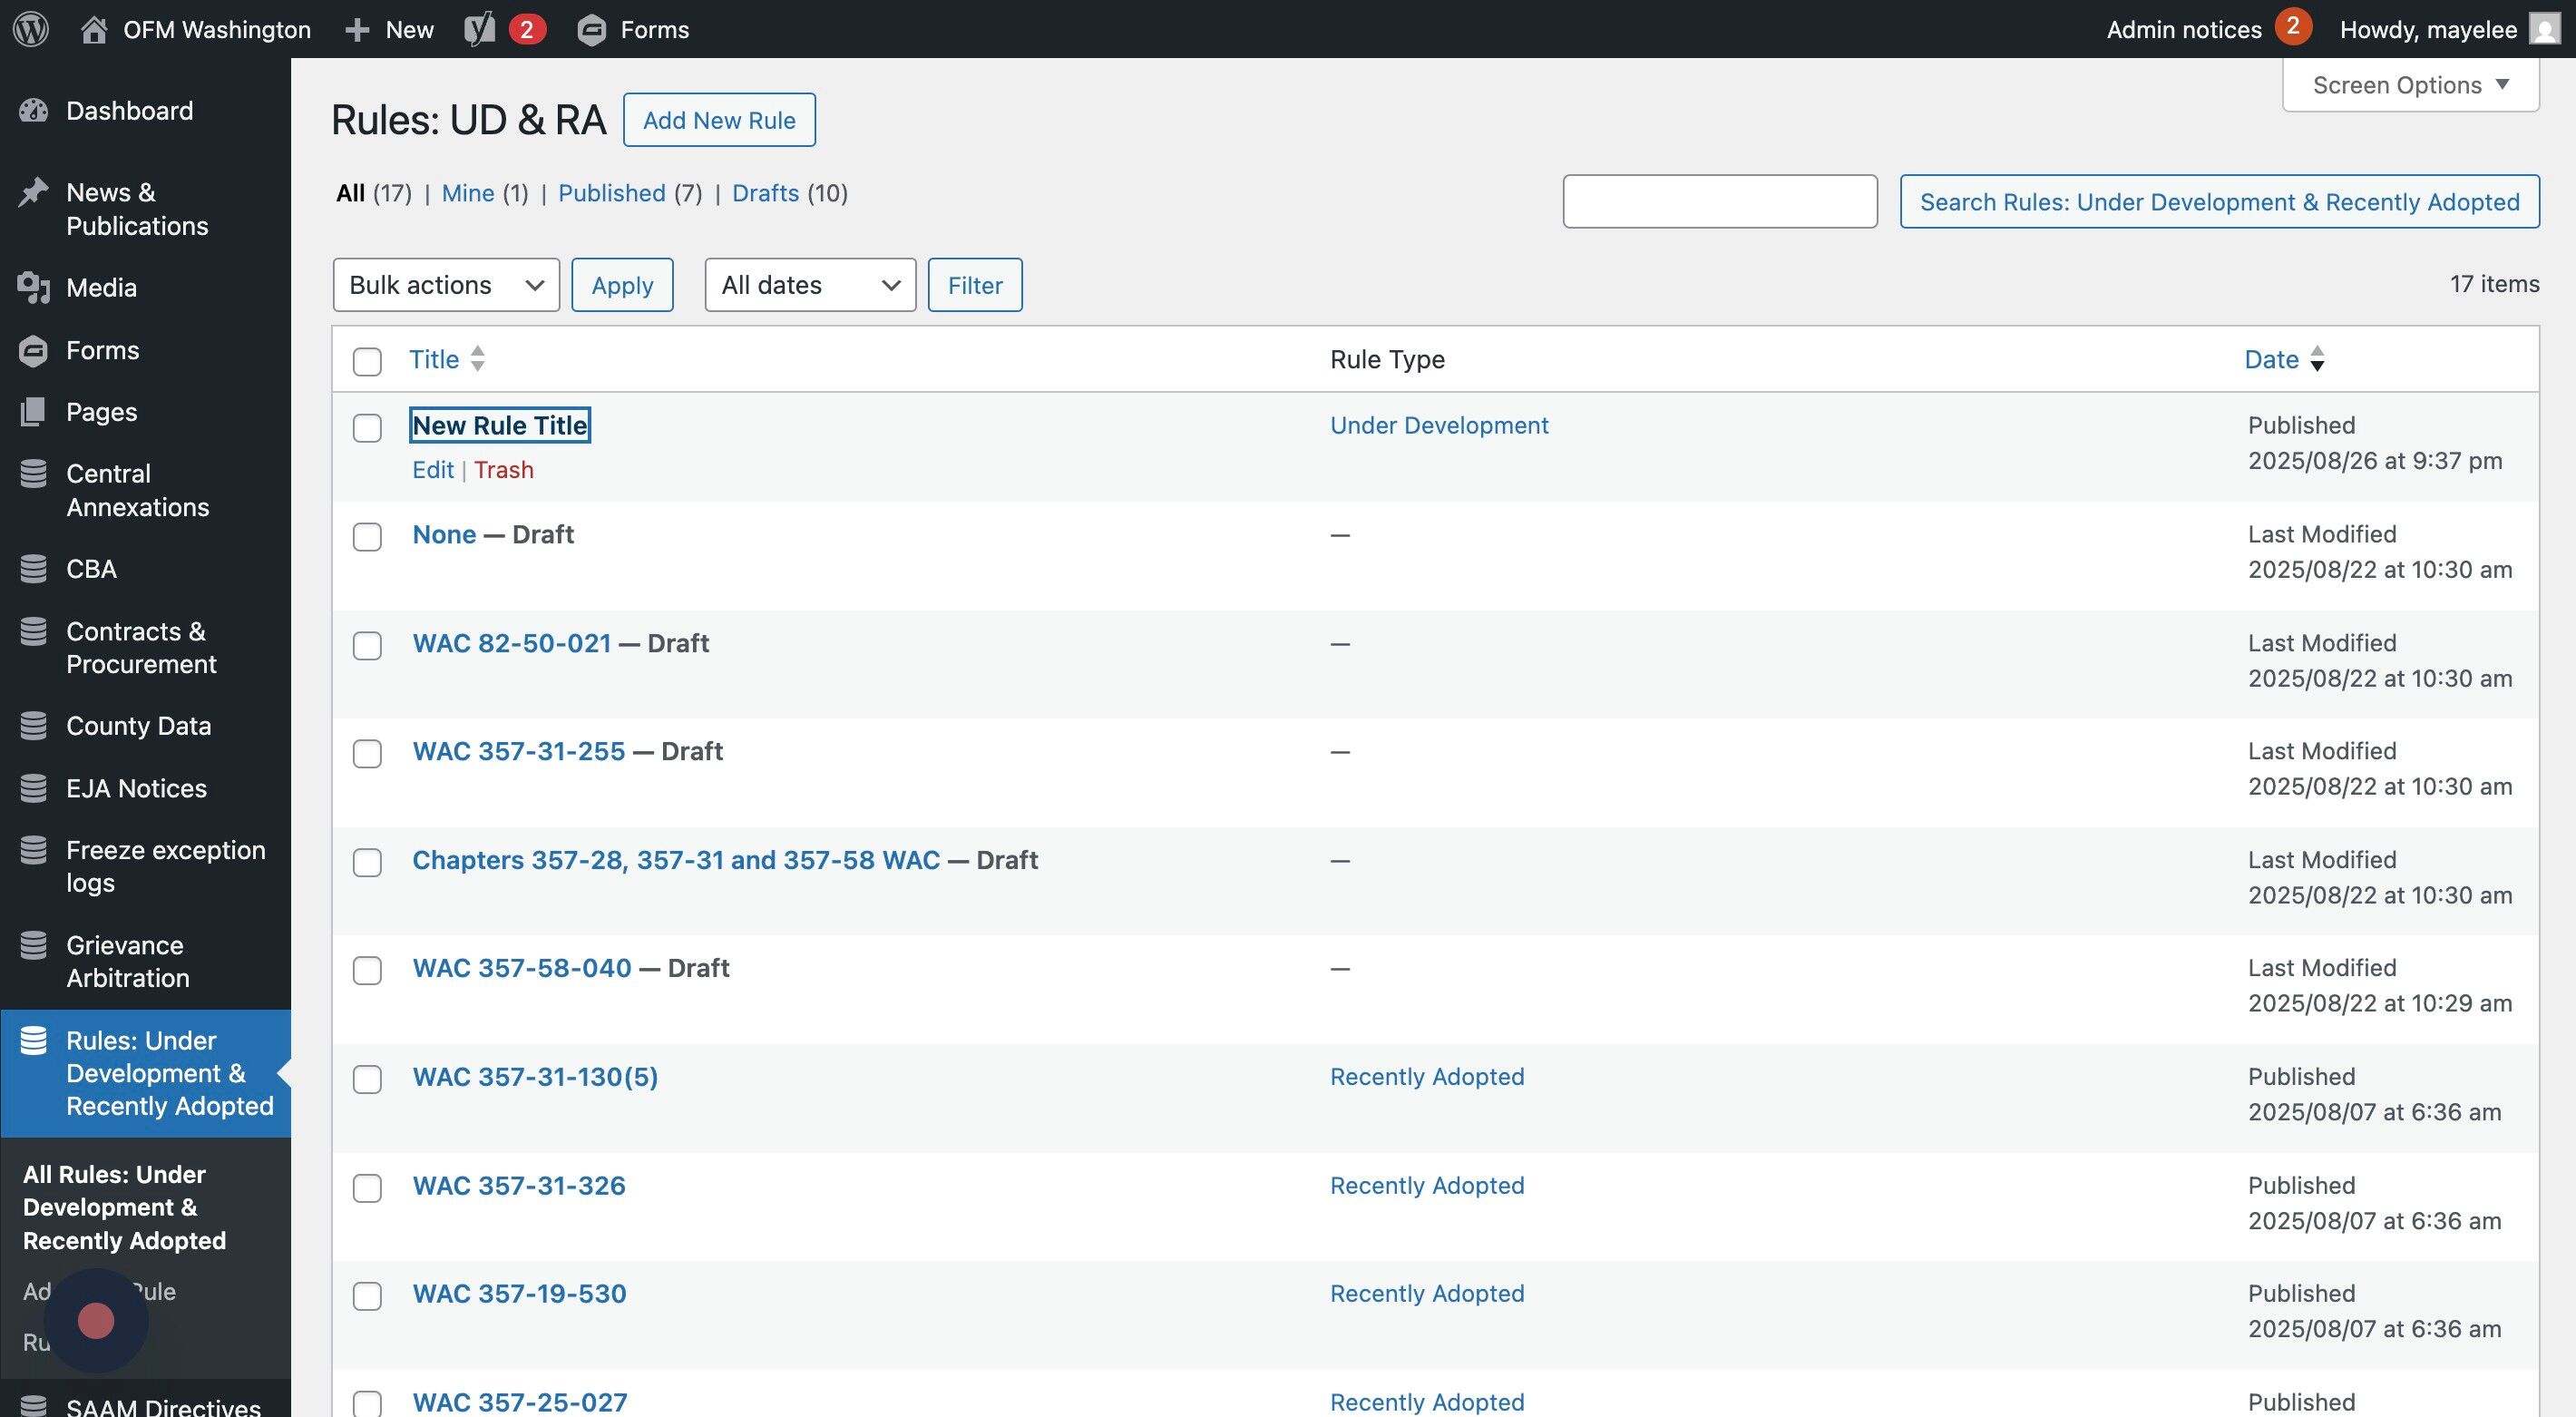Click the WordPress logo icon
Screen dimensions: 2576x1417
[31, 29]
